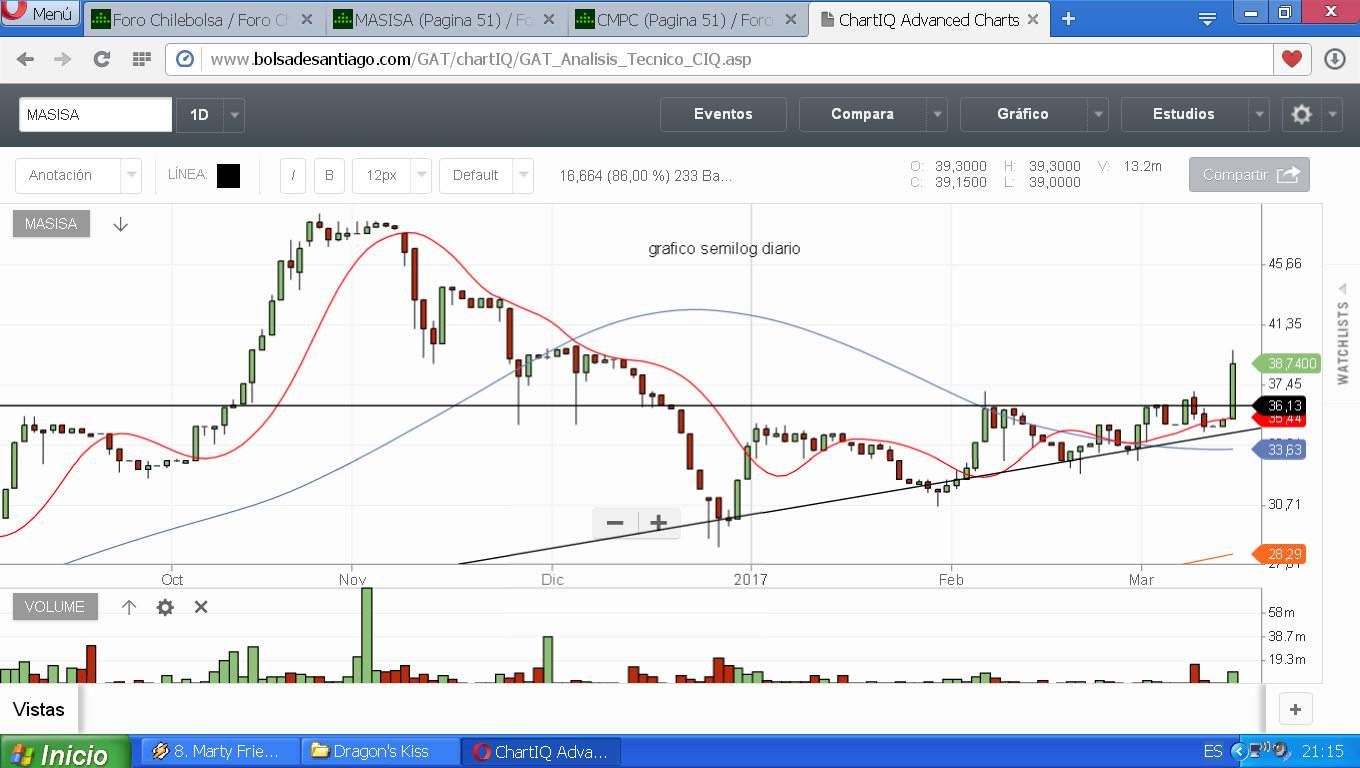Click the ES language indicator
1360x768 pixels.
coord(1213,751)
